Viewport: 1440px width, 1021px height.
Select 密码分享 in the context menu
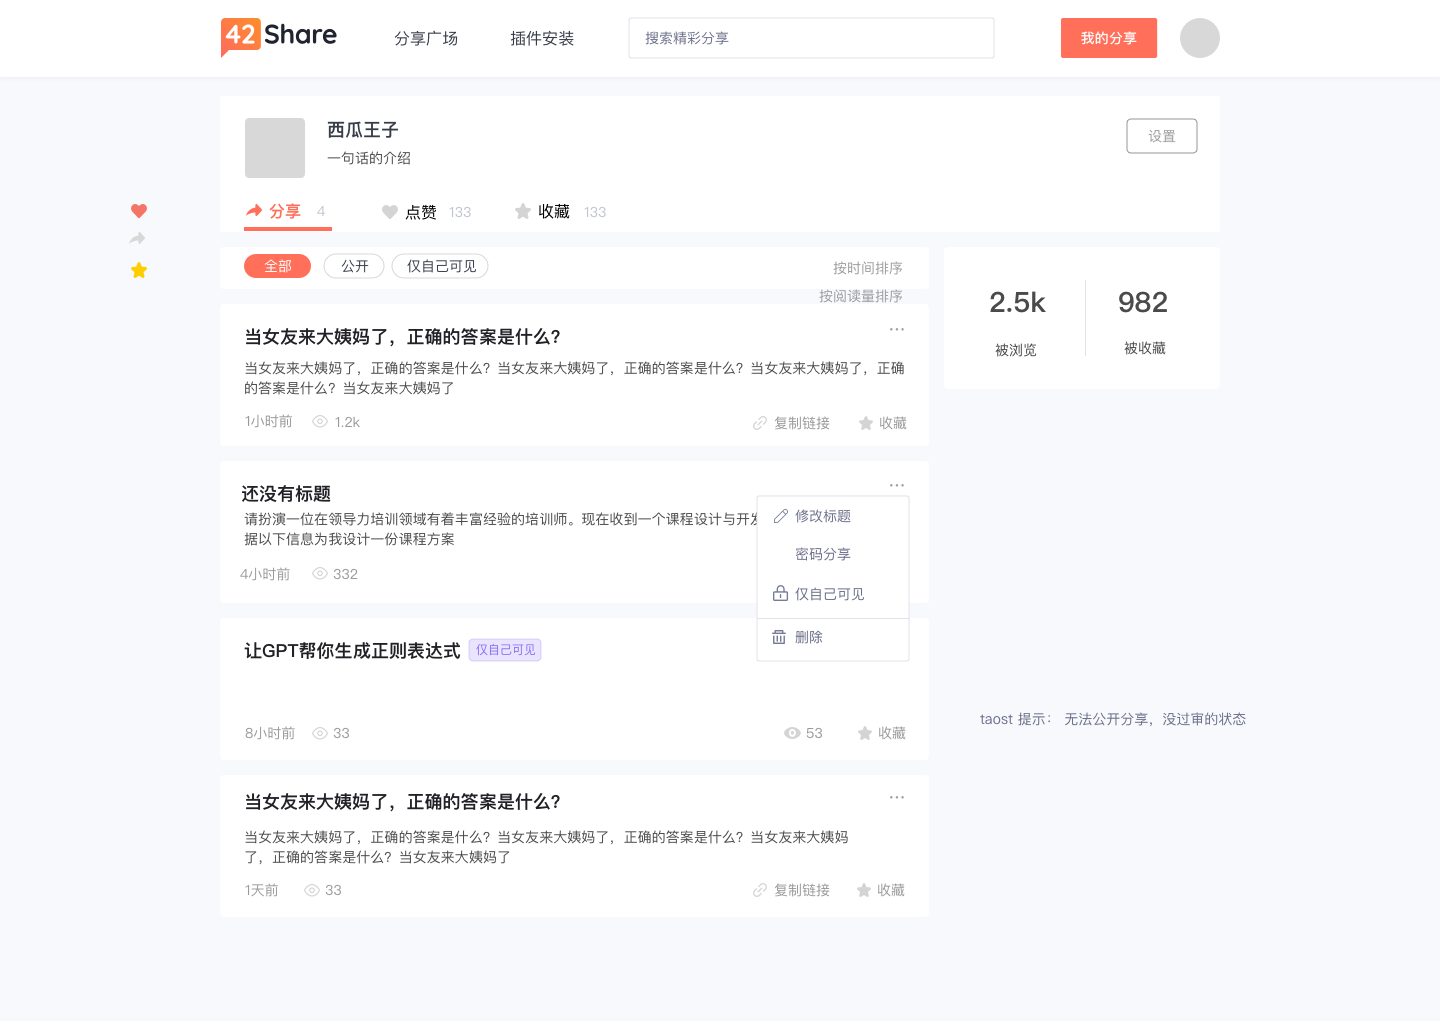pyautogui.click(x=833, y=554)
